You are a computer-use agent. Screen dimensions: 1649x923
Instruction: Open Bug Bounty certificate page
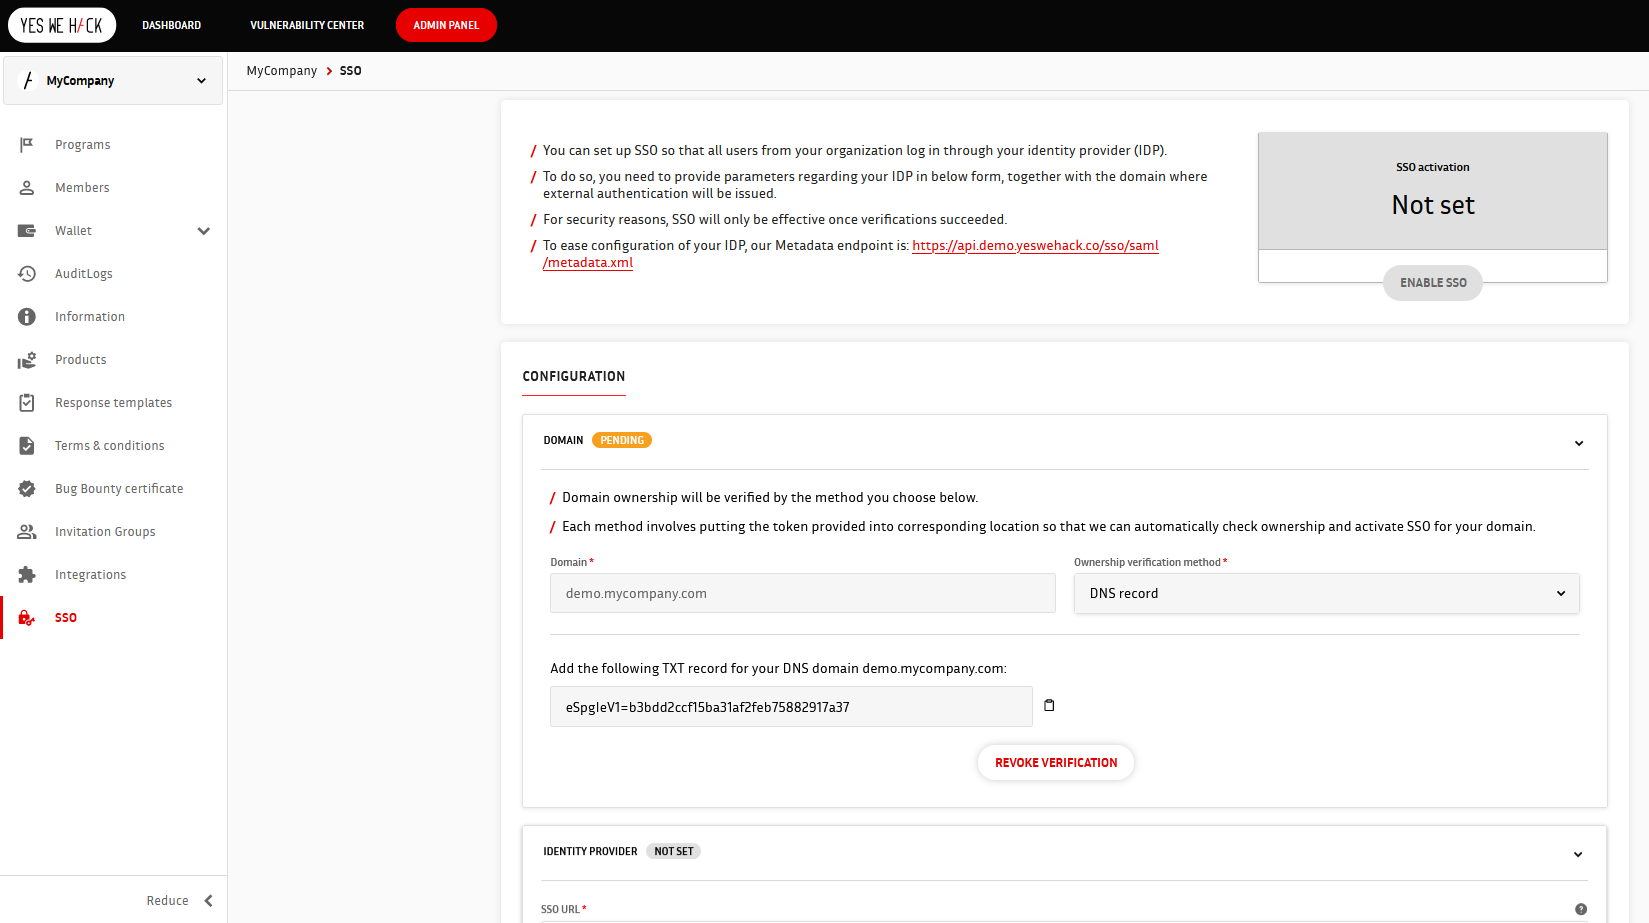119,489
